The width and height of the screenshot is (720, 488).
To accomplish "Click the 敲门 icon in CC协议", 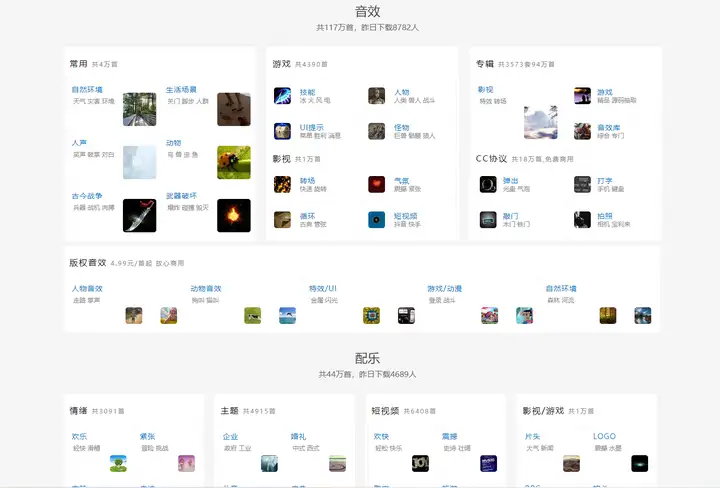I will click(488, 219).
